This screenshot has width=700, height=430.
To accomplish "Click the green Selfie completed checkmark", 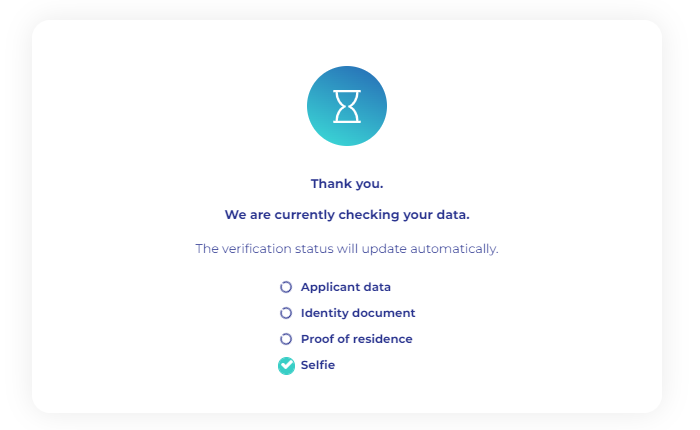I will point(287,366).
